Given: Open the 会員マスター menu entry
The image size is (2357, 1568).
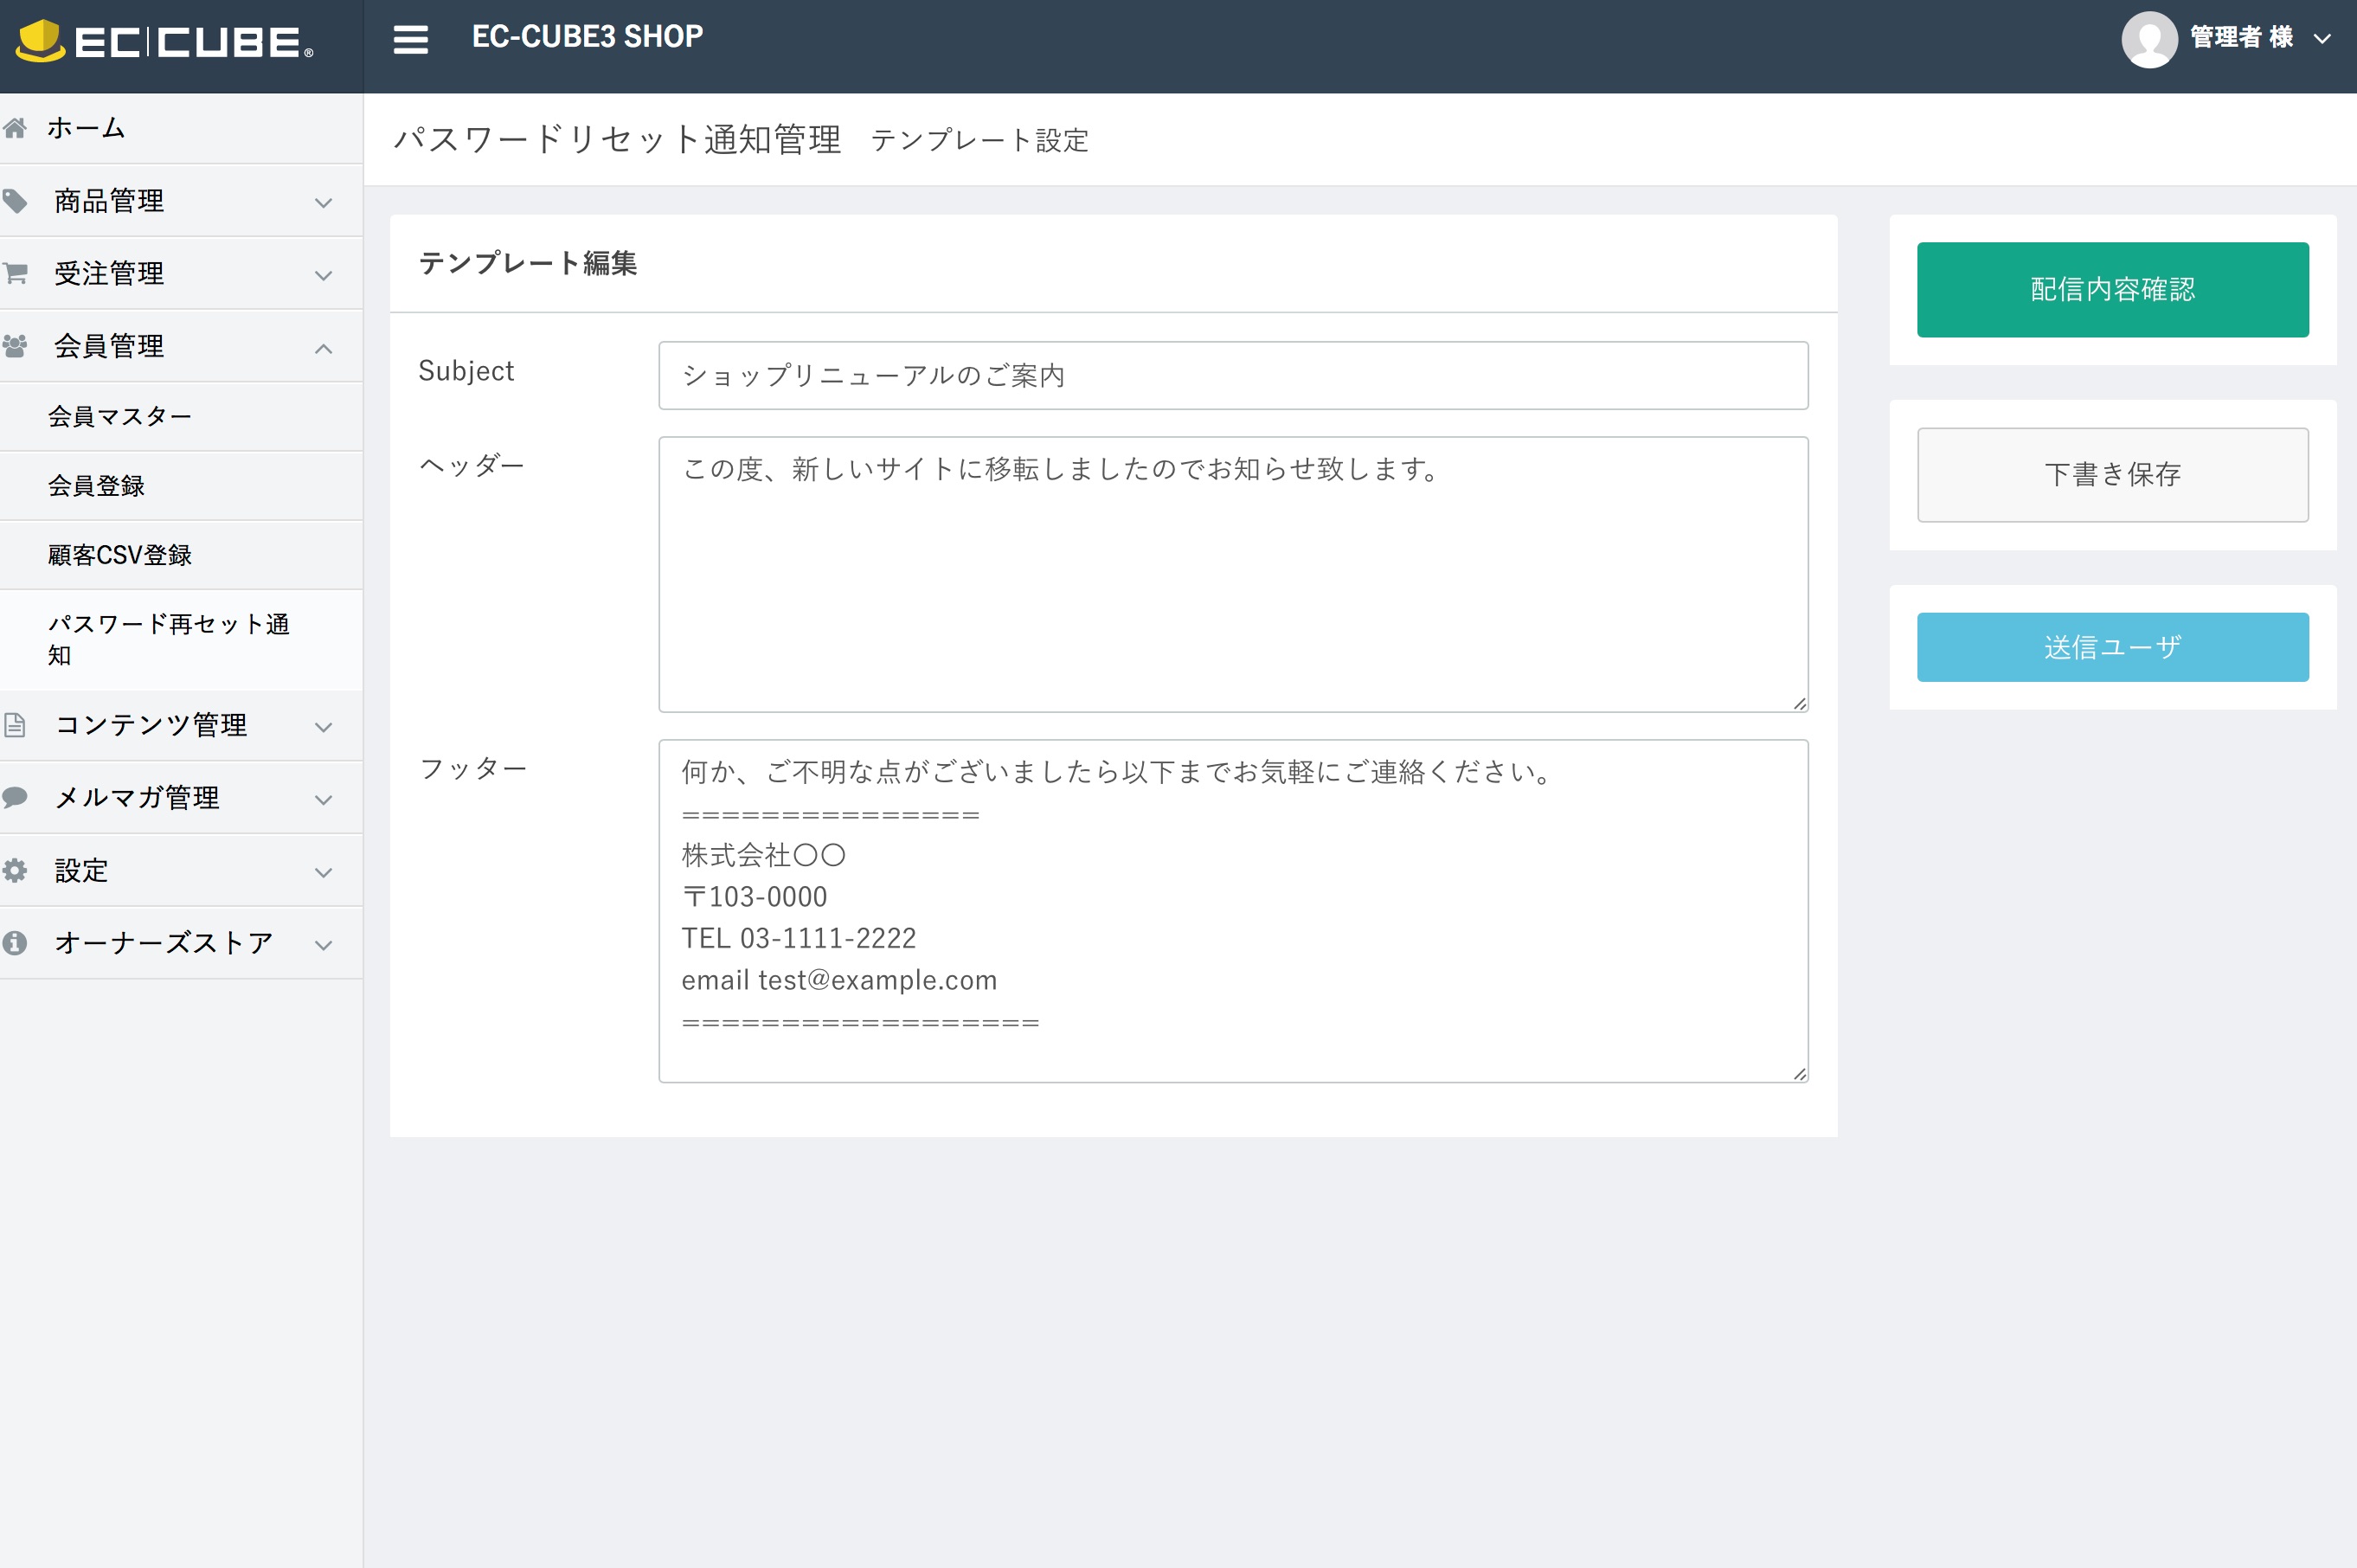Looking at the screenshot, I should (x=120, y=416).
